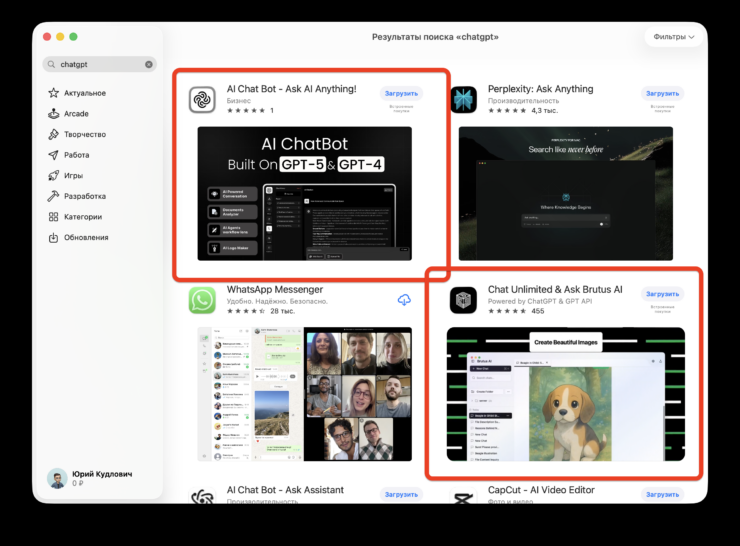
Task: Click the CapCut app icon
Action: coord(463,499)
